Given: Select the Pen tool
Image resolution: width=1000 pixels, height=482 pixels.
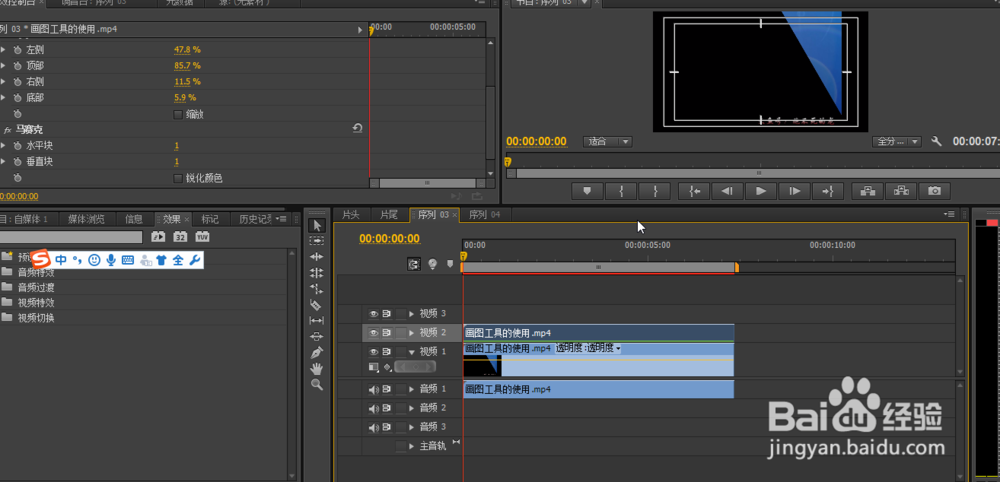Looking at the screenshot, I should [x=317, y=352].
